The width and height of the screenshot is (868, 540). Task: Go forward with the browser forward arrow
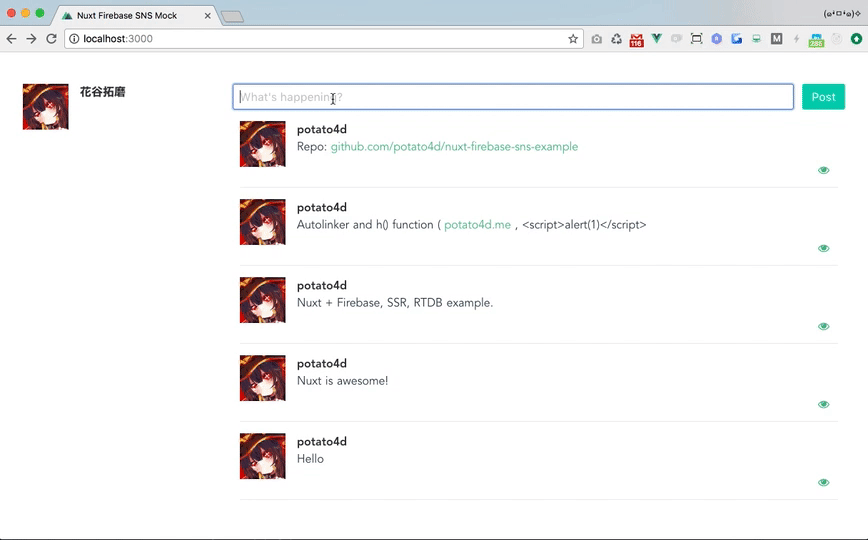[31, 39]
